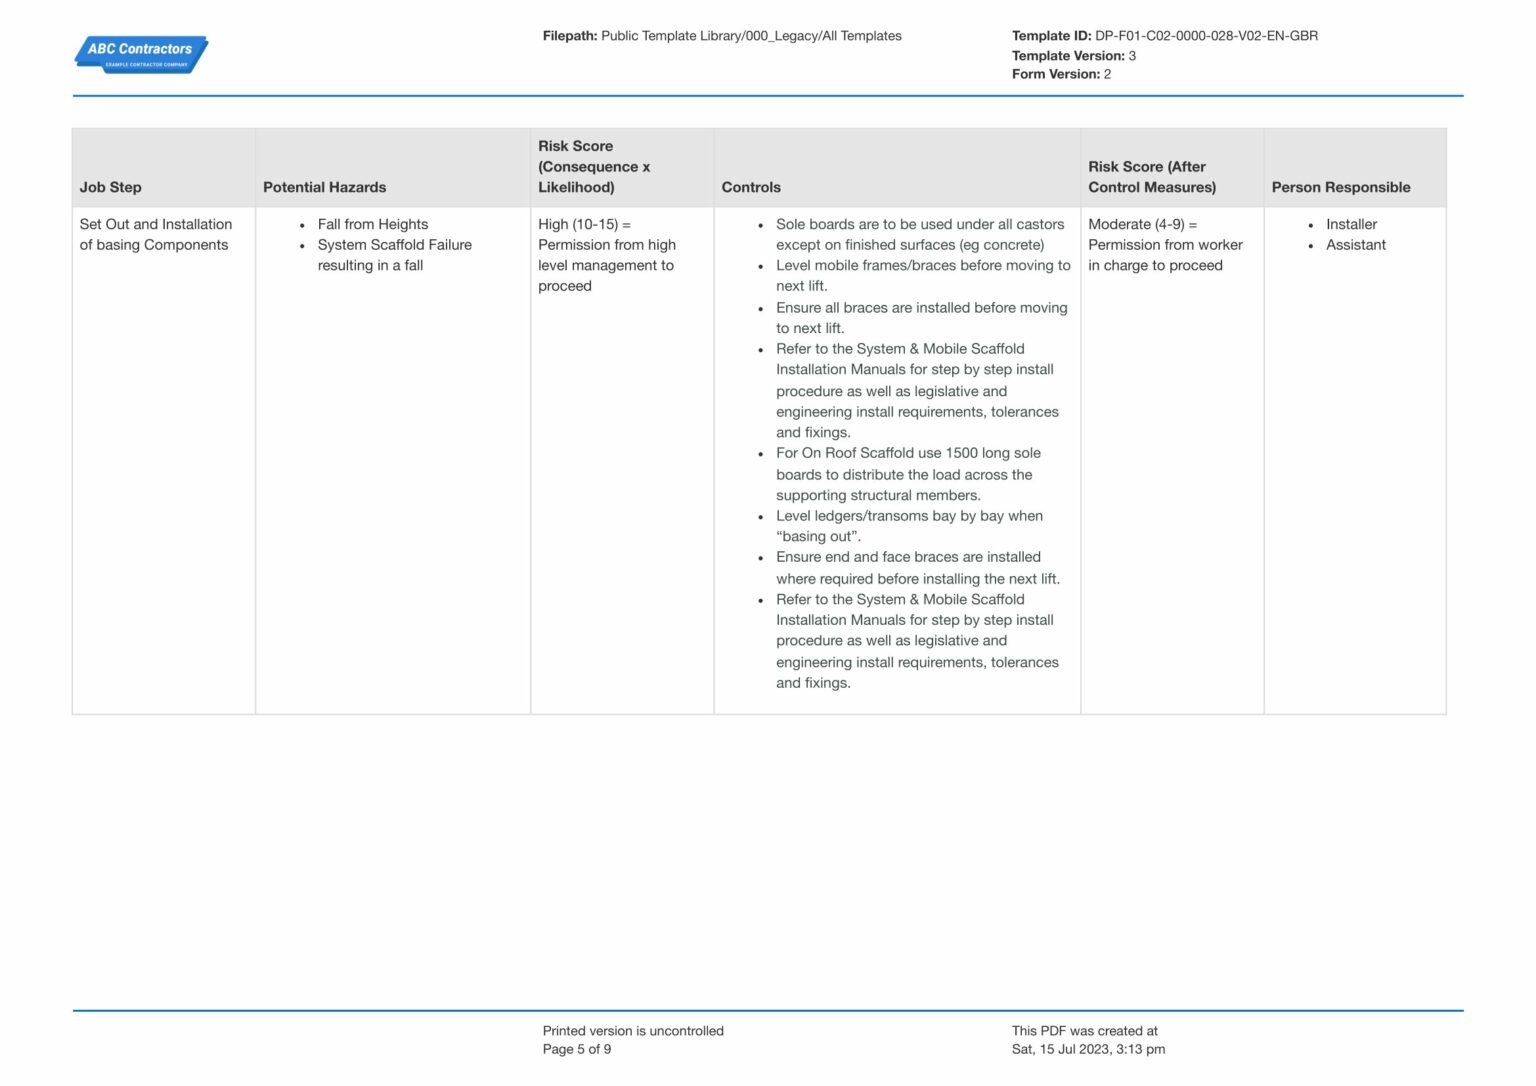Select the PDF creation timestamp in the footer
This screenshot has height=1086, width=1536.
pyautogui.click(x=1088, y=1048)
